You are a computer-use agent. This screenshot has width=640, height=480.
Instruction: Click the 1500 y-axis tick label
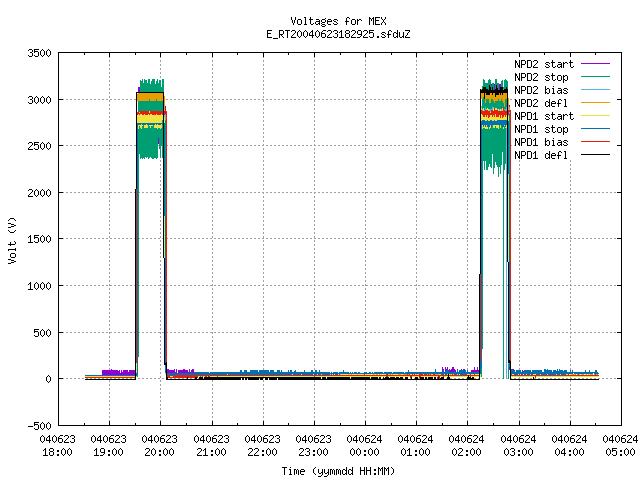tap(40, 239)
